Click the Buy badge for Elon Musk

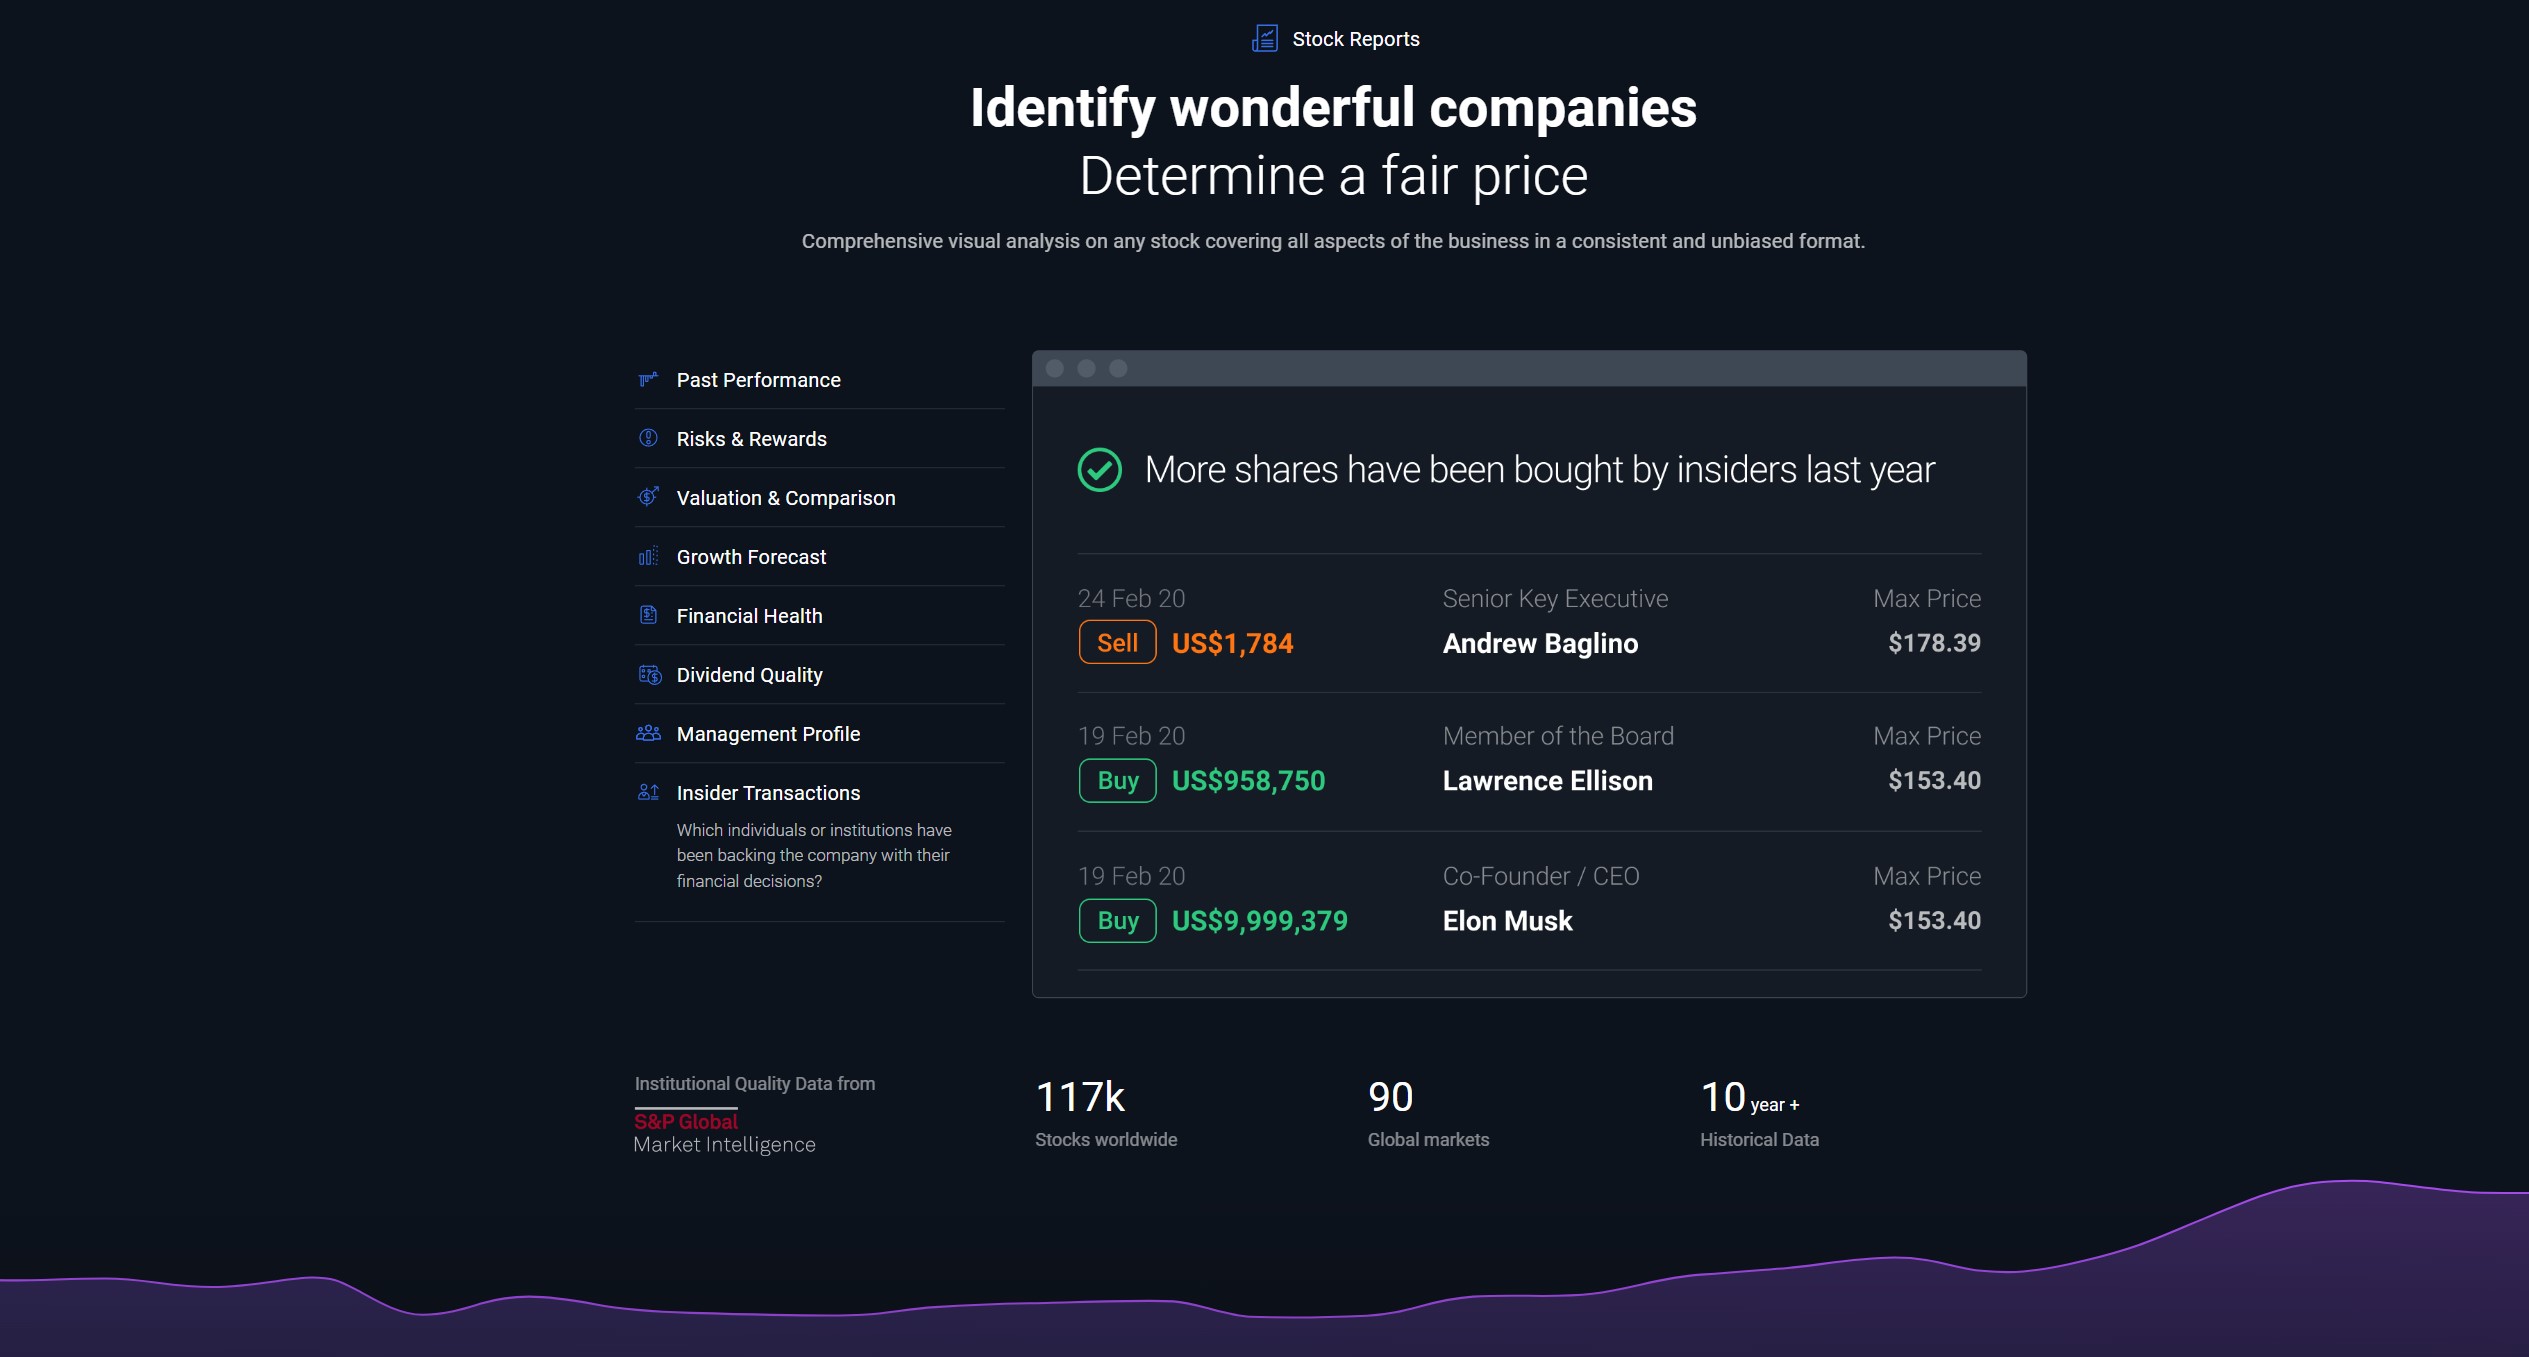[1117, 920]
